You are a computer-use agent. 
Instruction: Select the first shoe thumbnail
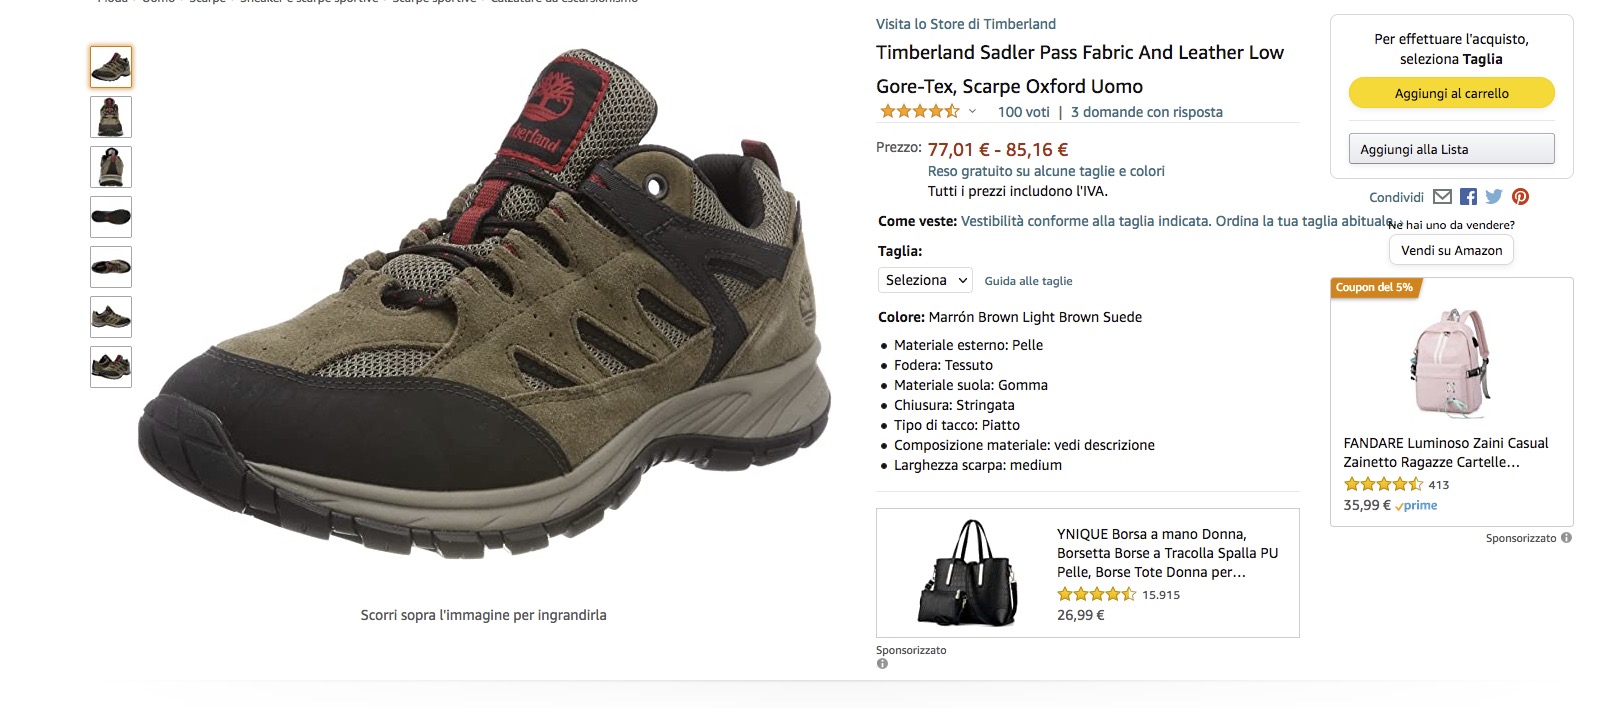point(111,67)
